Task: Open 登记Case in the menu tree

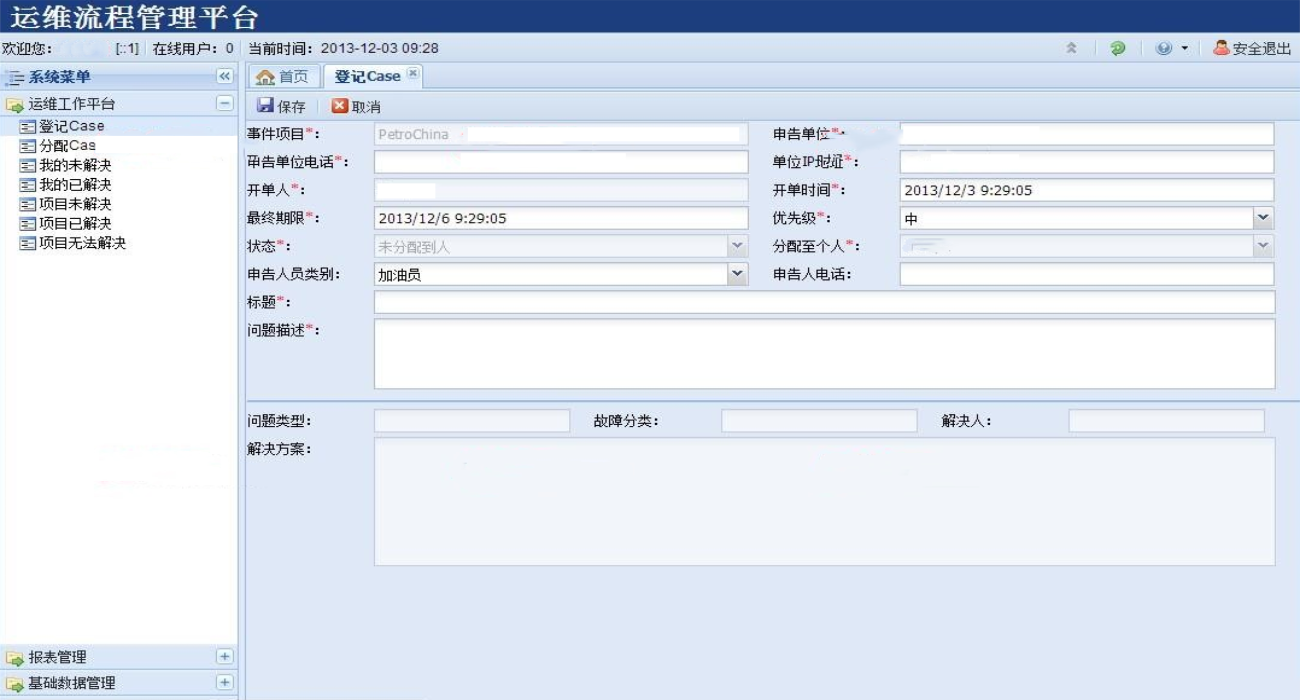Action: click(x=71, y=126)
